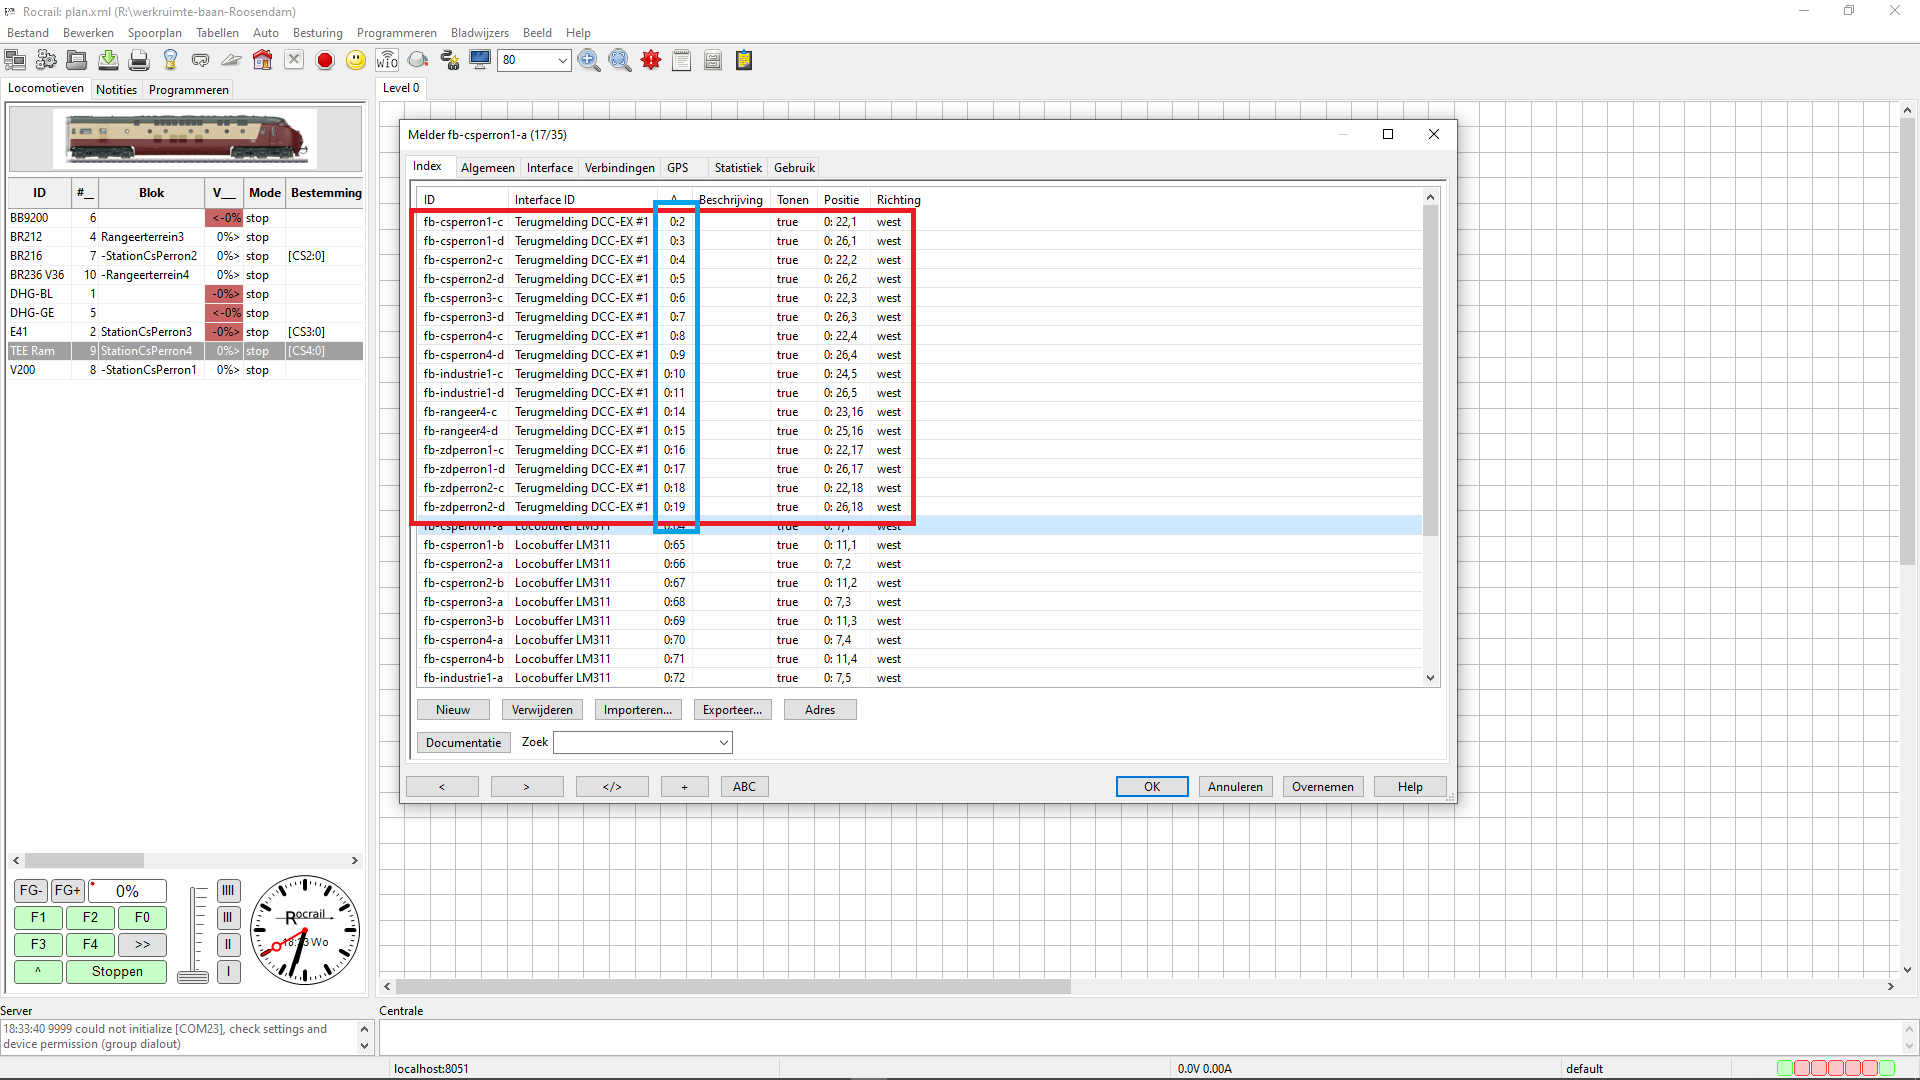The height and width of the screenshot is (1080, 1920).
Task: Click the green download save icon
Action: pos(108,61)
